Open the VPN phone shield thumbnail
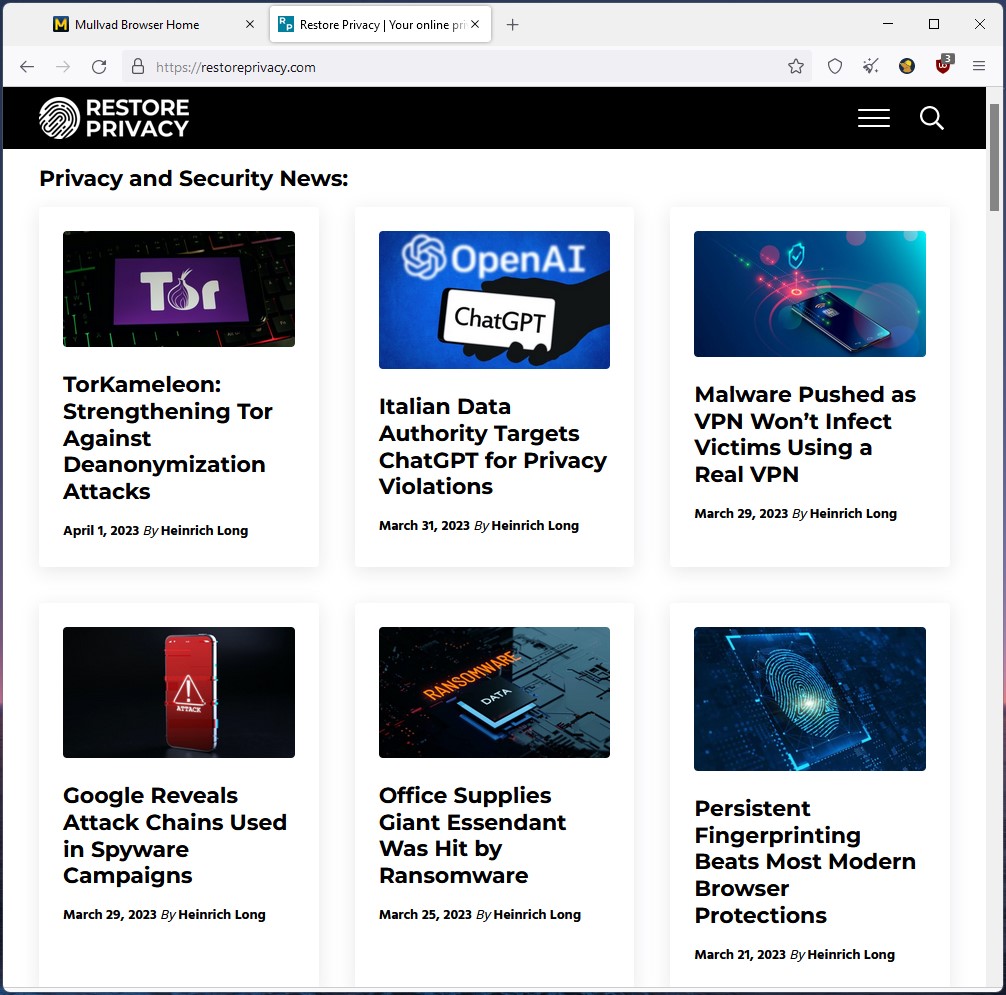The width and height of the screenshot is (1006, 995). [x=810, y=294]
